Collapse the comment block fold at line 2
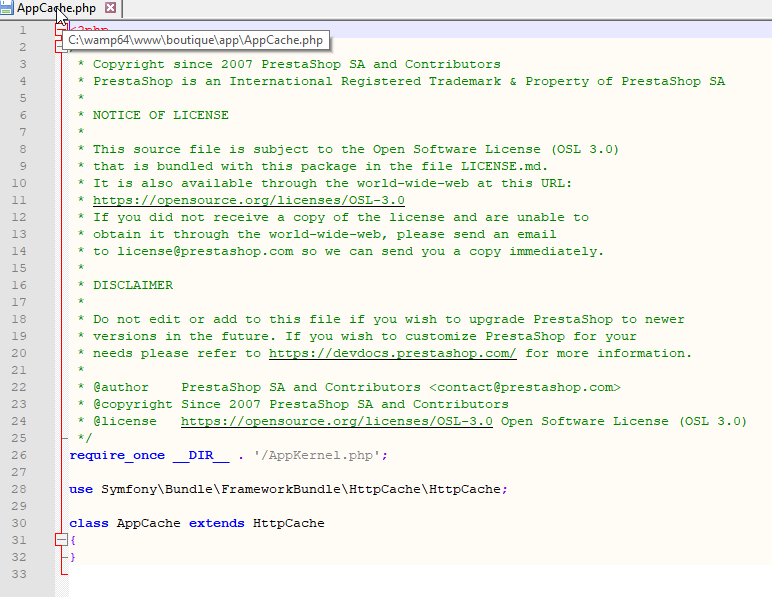Image resolution: width=772 pixels, height=597 pixels. (61, 47)
